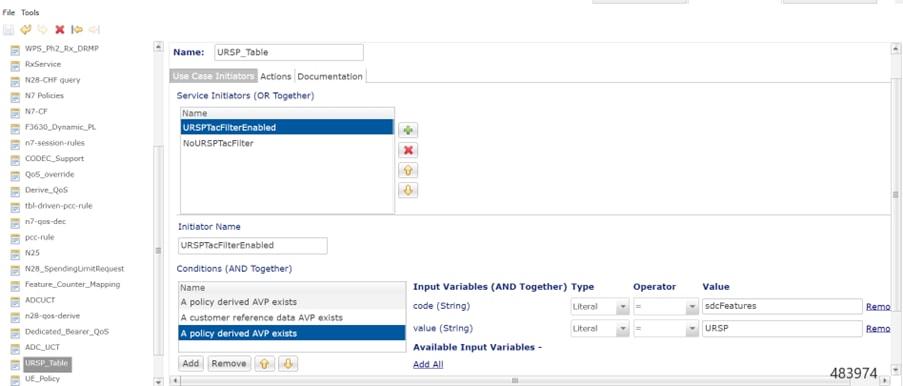
Task: Click the redo arrow toolbar icon
Action: pyautogui.click(x=43, y=29)
